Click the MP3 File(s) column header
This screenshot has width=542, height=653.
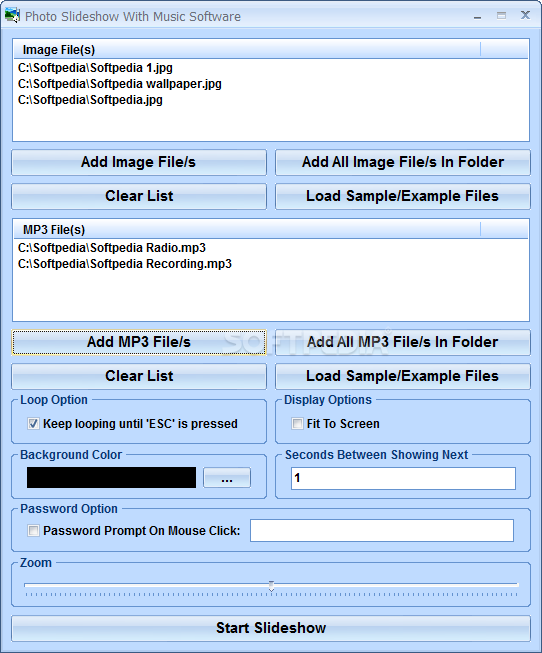pos(247,230)
